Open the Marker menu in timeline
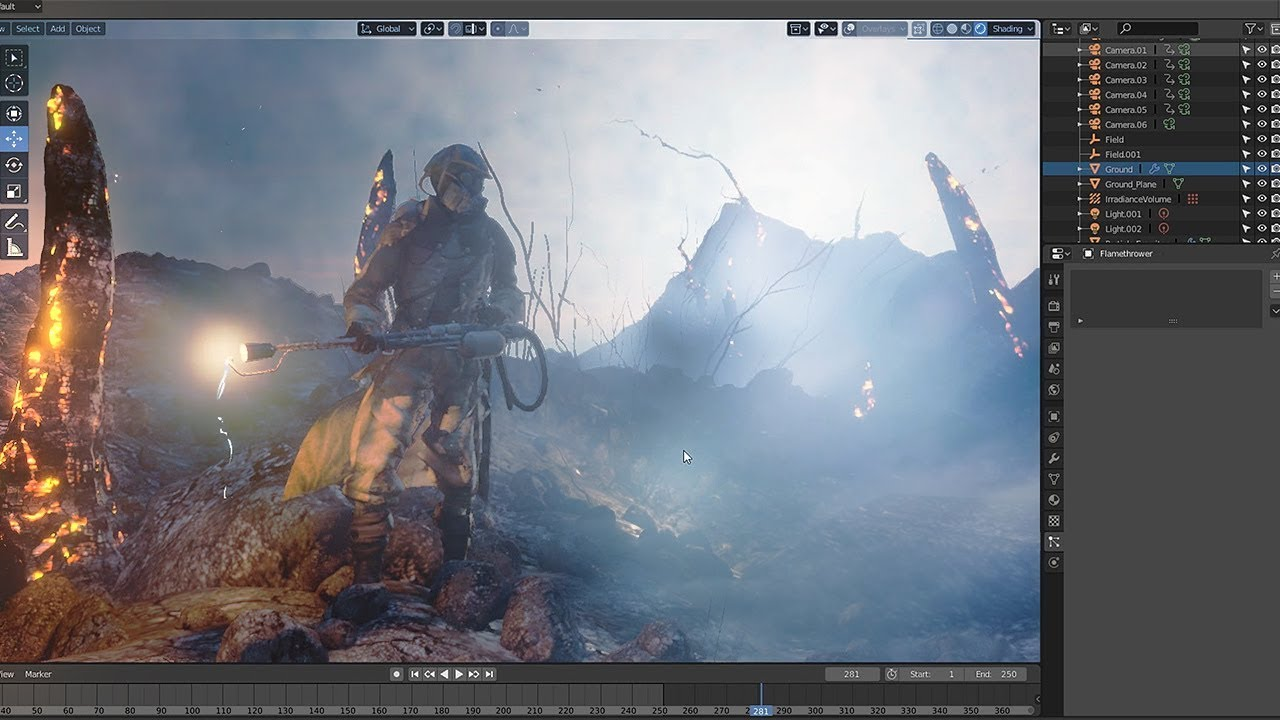Viewport: 1280px width, 720px height. click(x=38, y=674)
